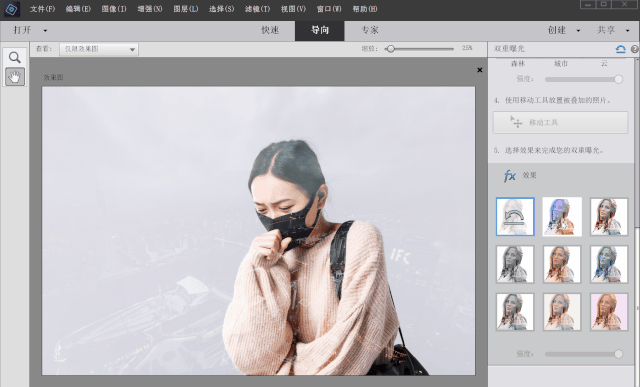Choose the 森林 (Forest) overlay preset

pyautogui.click(x=518, y=64)
